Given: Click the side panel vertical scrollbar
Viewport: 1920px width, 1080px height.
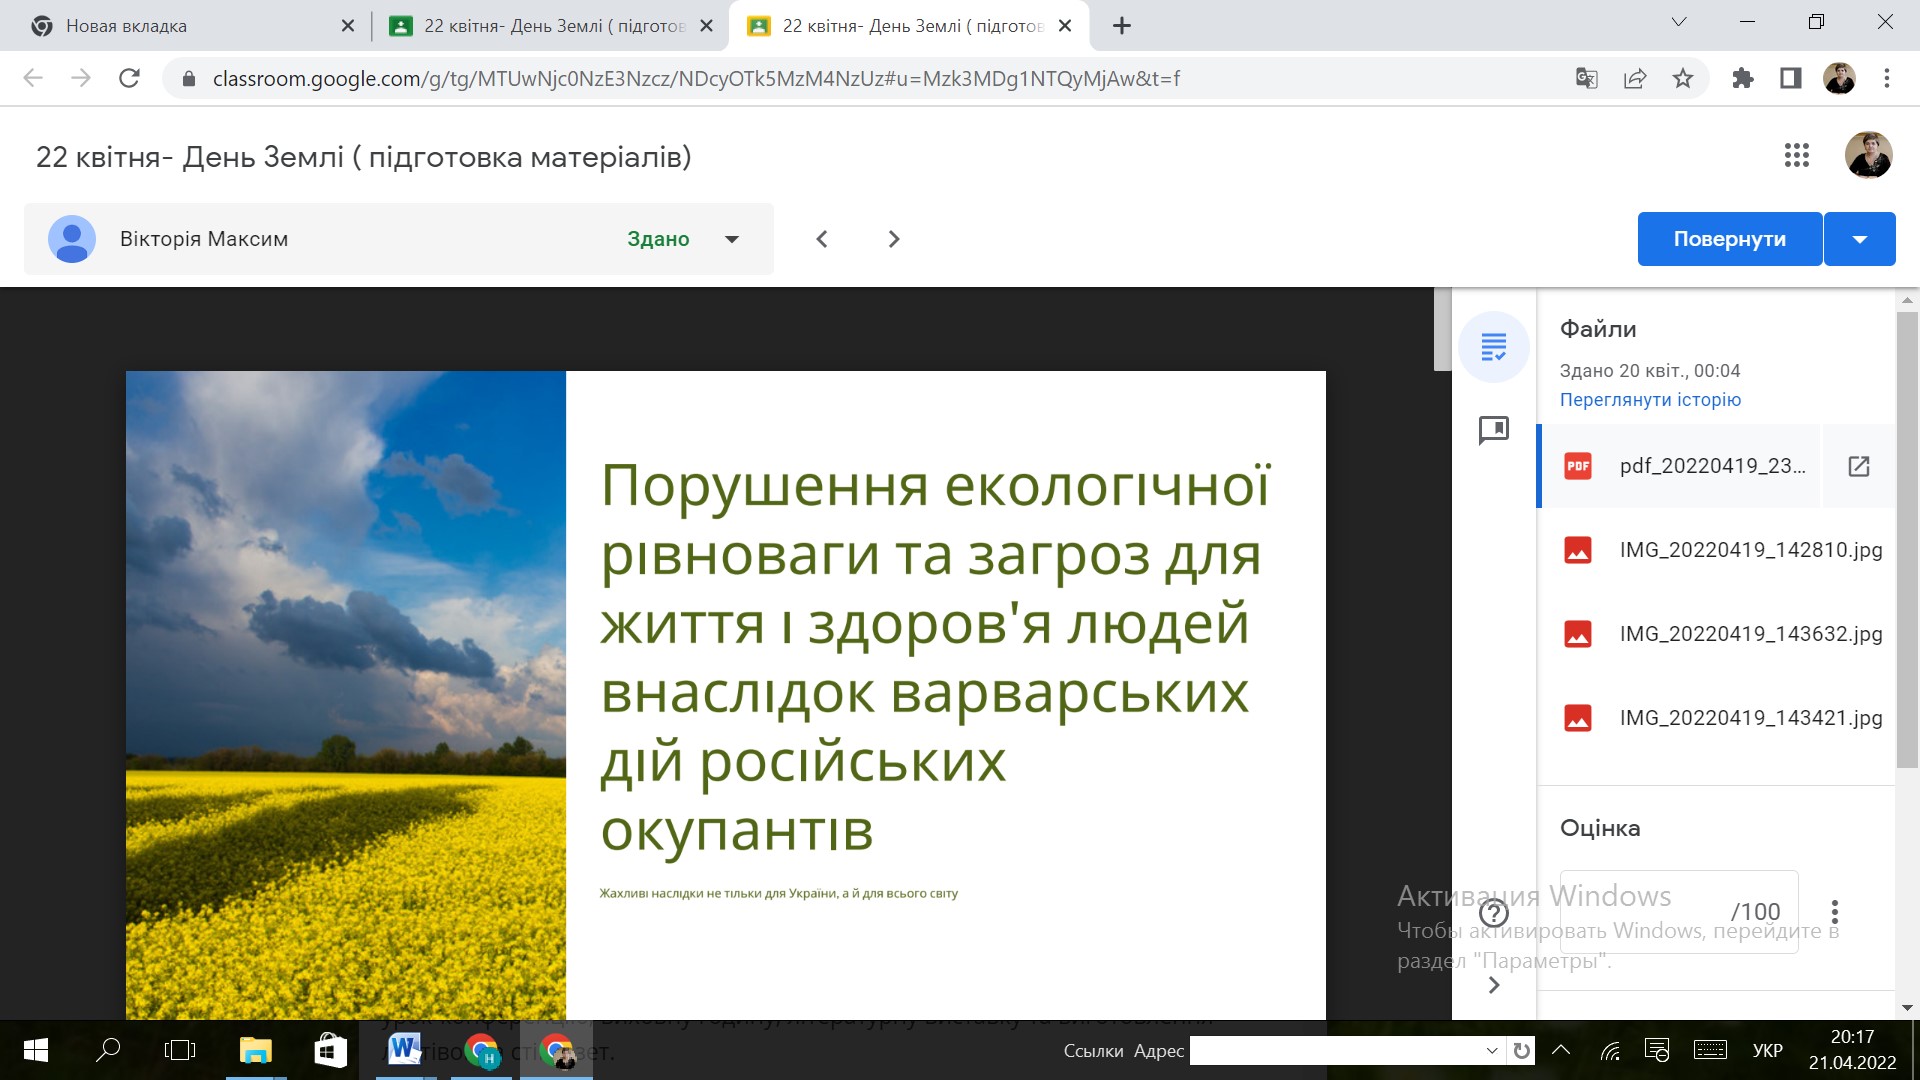Looking at the screenshot, I should click(1907, 540).
